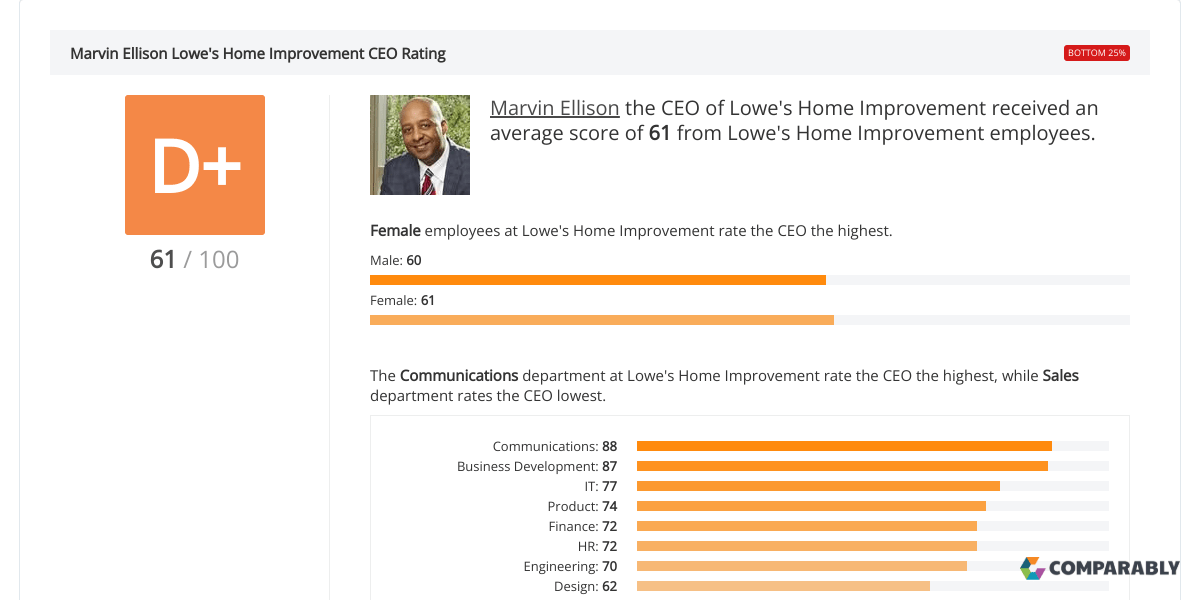Open the Marvin Ellison link
Image resolution: width=1200 pixels, height=600 pixels.
click(x=554, y=108)
